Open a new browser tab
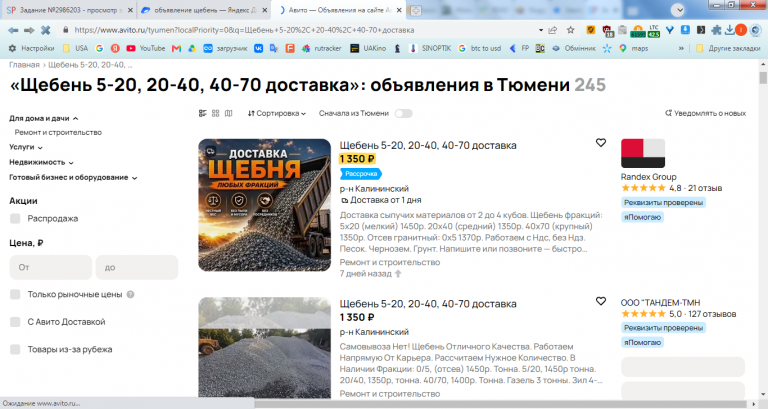 [415, 10]
